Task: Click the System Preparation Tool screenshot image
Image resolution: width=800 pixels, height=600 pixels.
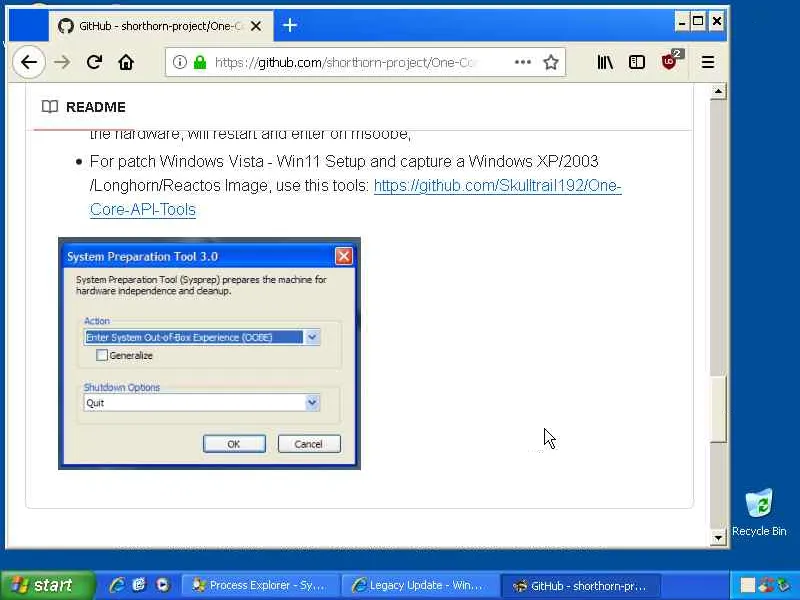Action: pos(209,353)
